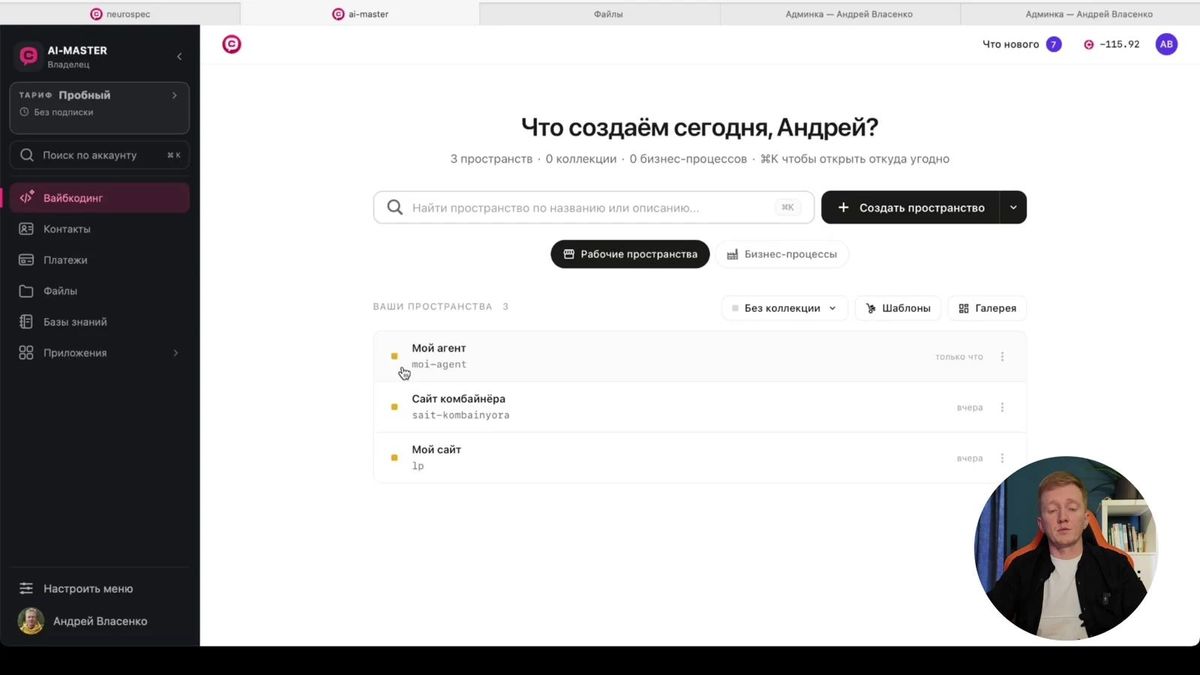Image resolution: width=1200 pixels, height=675 pixels.
Task: Click the Настроить меню sliders icon
Action: coord(27,589)
